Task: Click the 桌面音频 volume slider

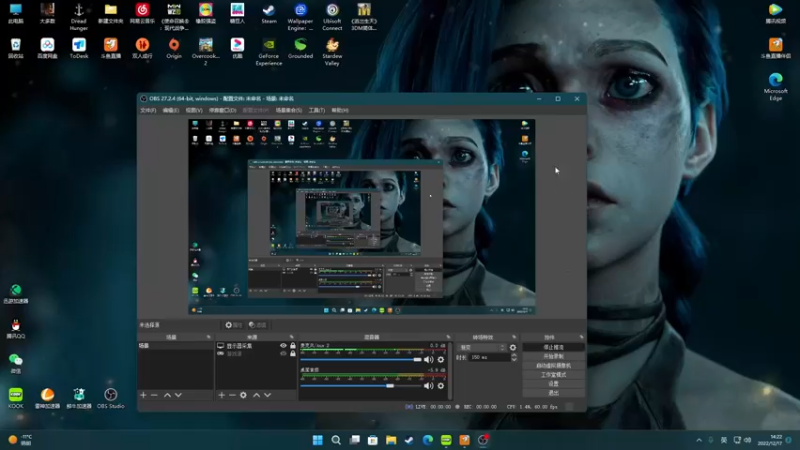Action: pos(361,386)
